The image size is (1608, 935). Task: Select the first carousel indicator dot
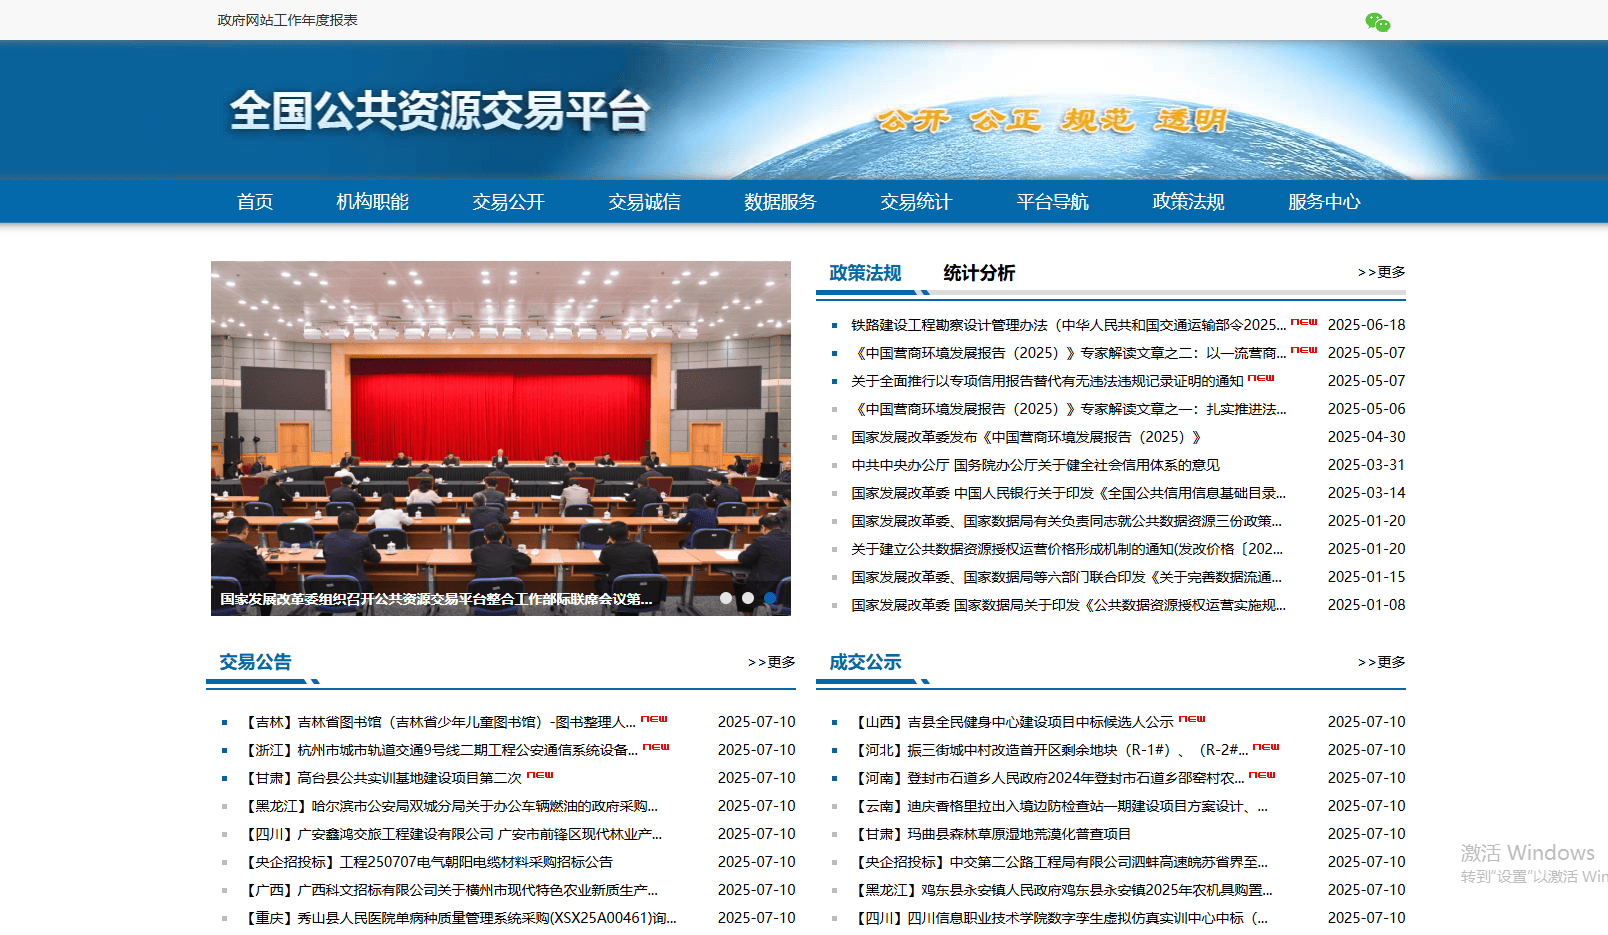tap(726, 598)
